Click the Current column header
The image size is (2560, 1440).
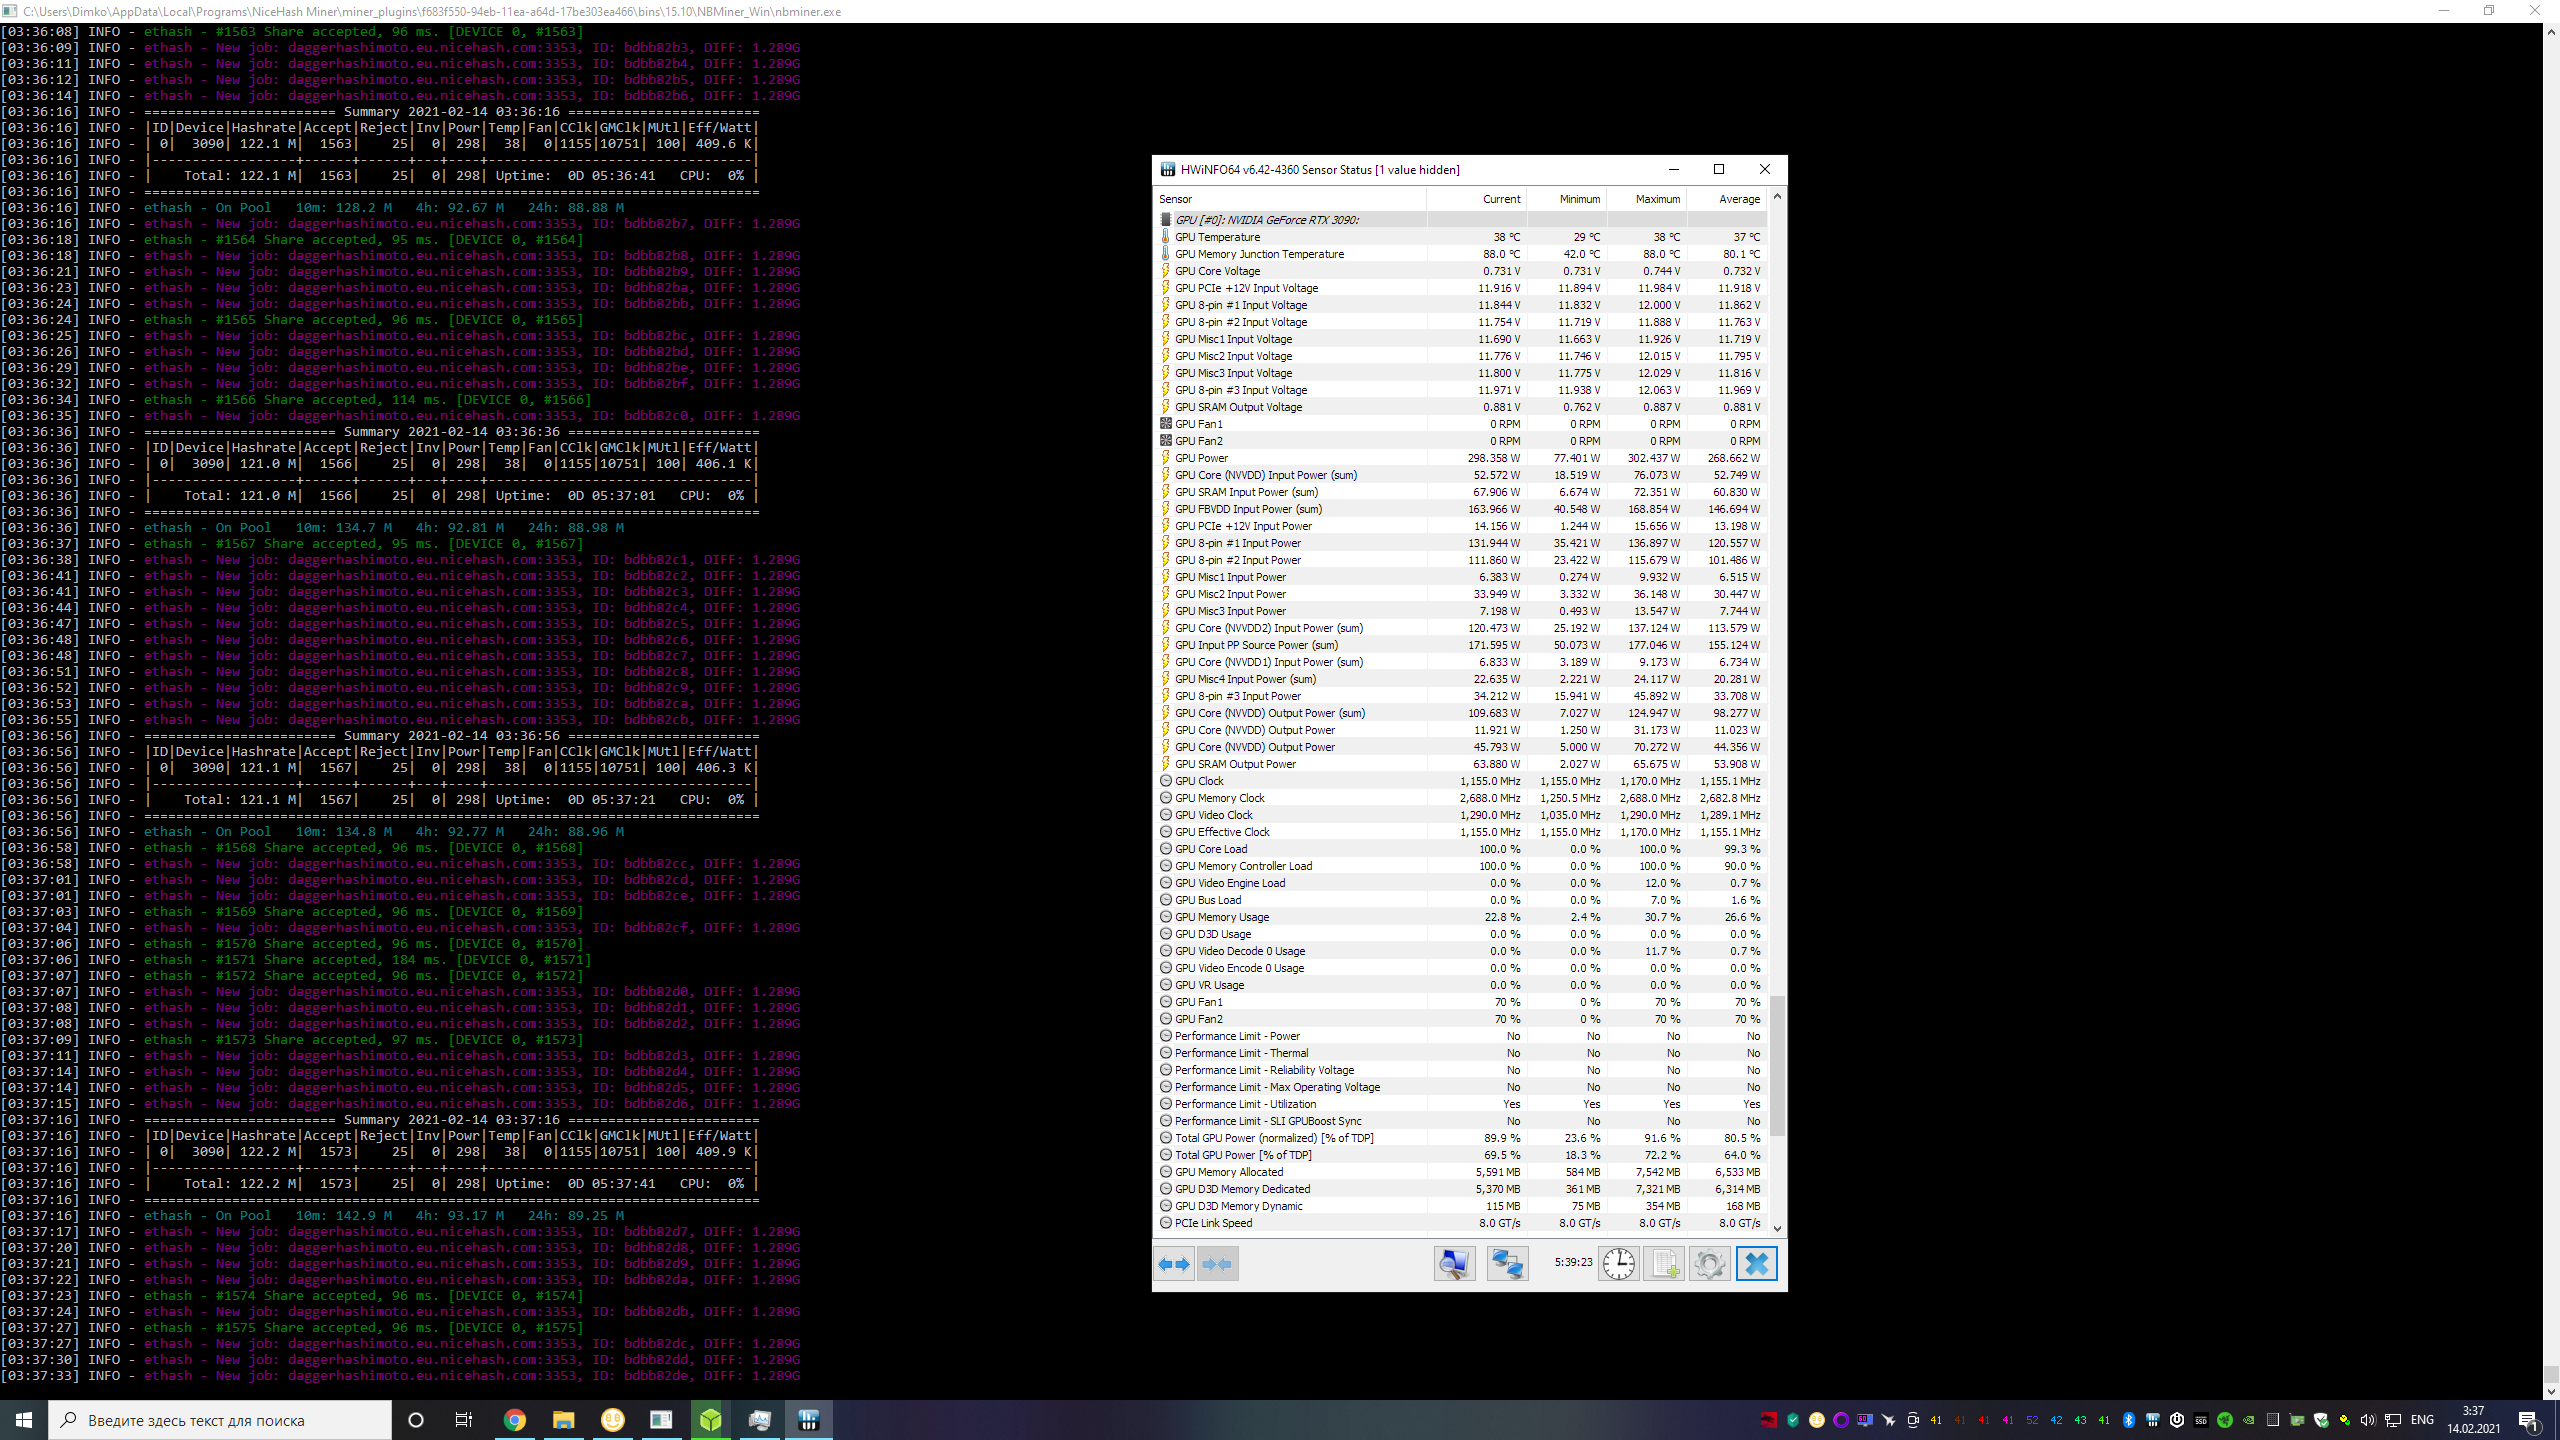[x=1501, y=199]
